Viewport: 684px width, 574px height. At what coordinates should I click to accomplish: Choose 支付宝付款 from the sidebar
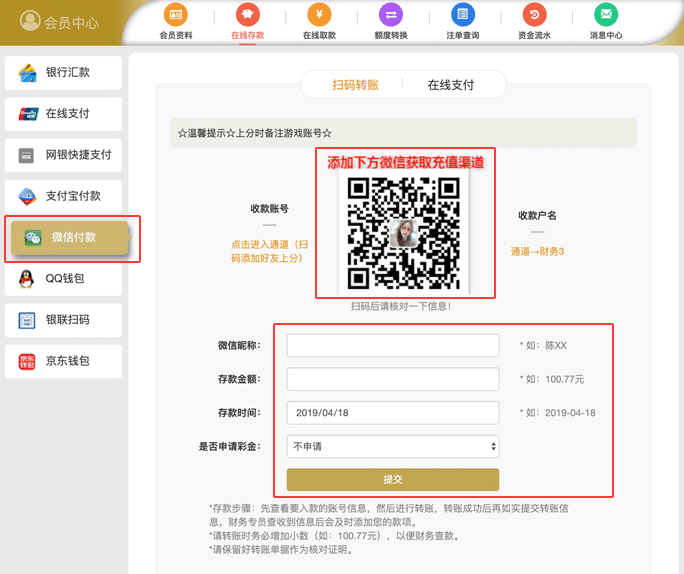pos(63,196)
